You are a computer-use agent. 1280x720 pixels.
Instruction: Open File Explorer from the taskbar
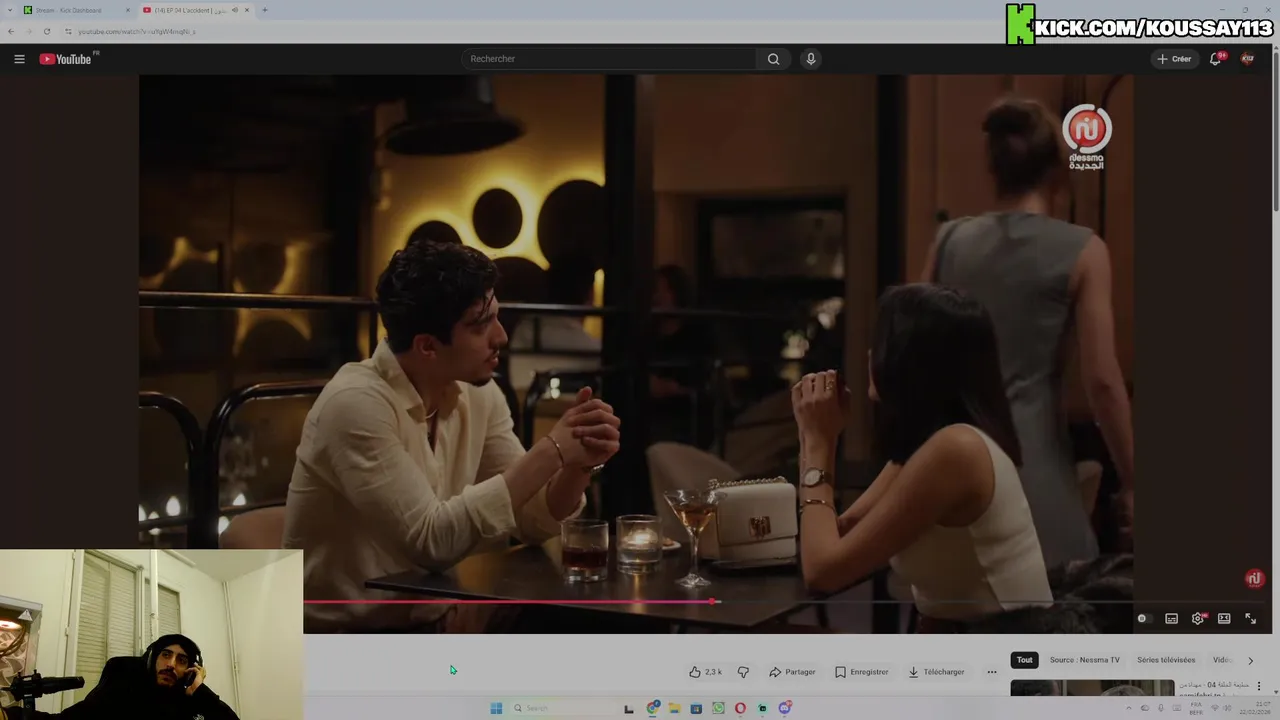[x=674, y=708]
